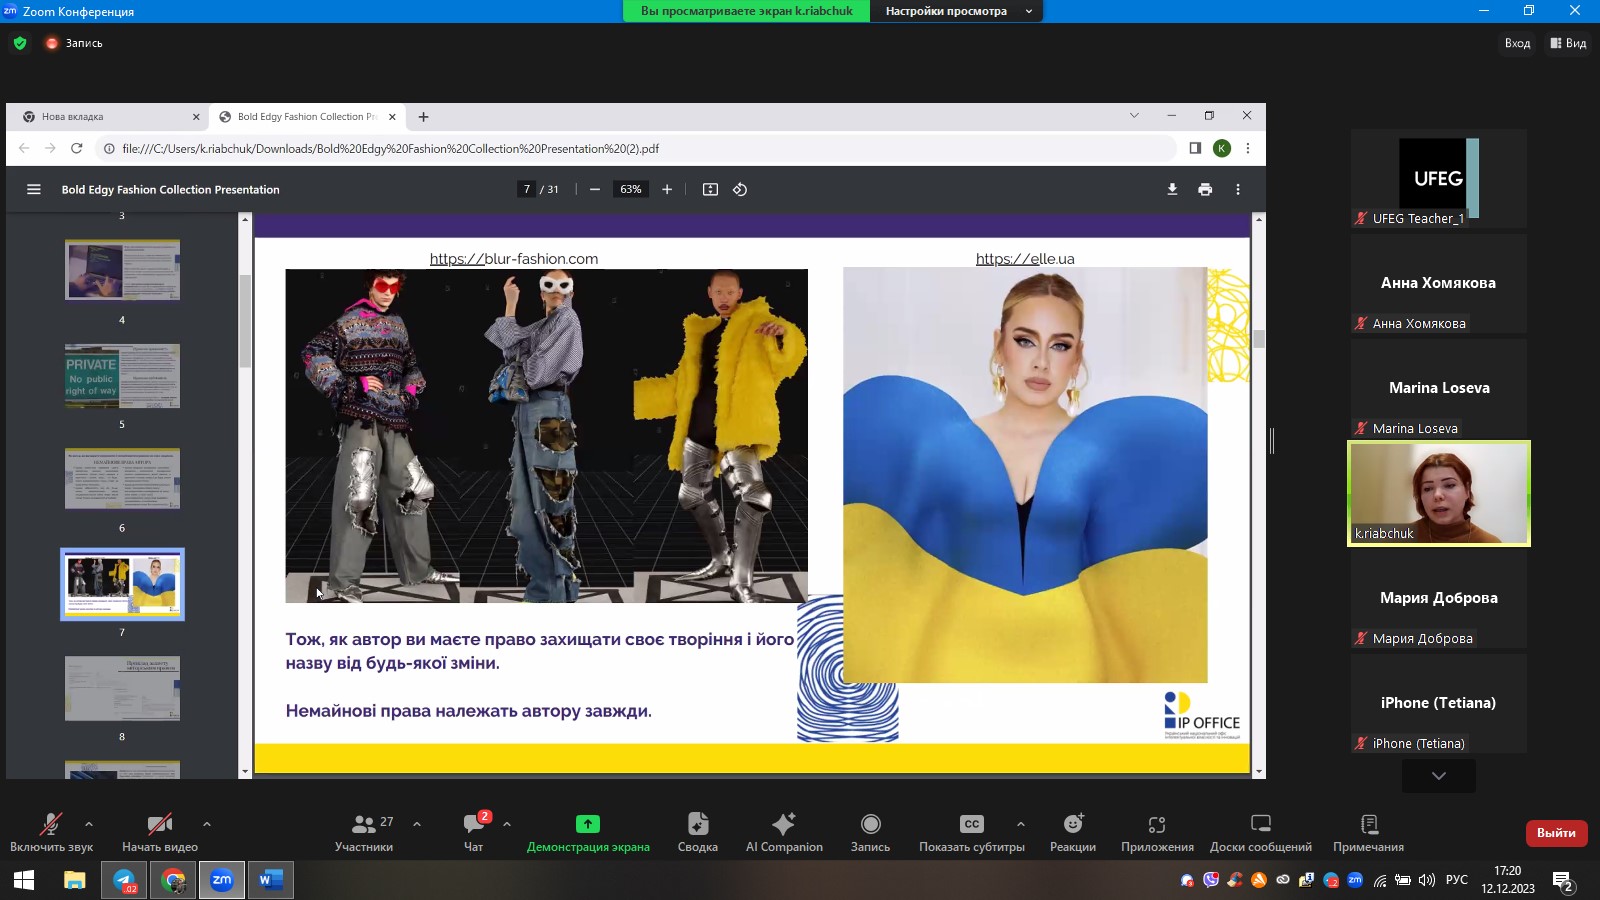The image size is (1600, 900).
Task: Click the 63% zoom level field
Action: click(631, 189)
